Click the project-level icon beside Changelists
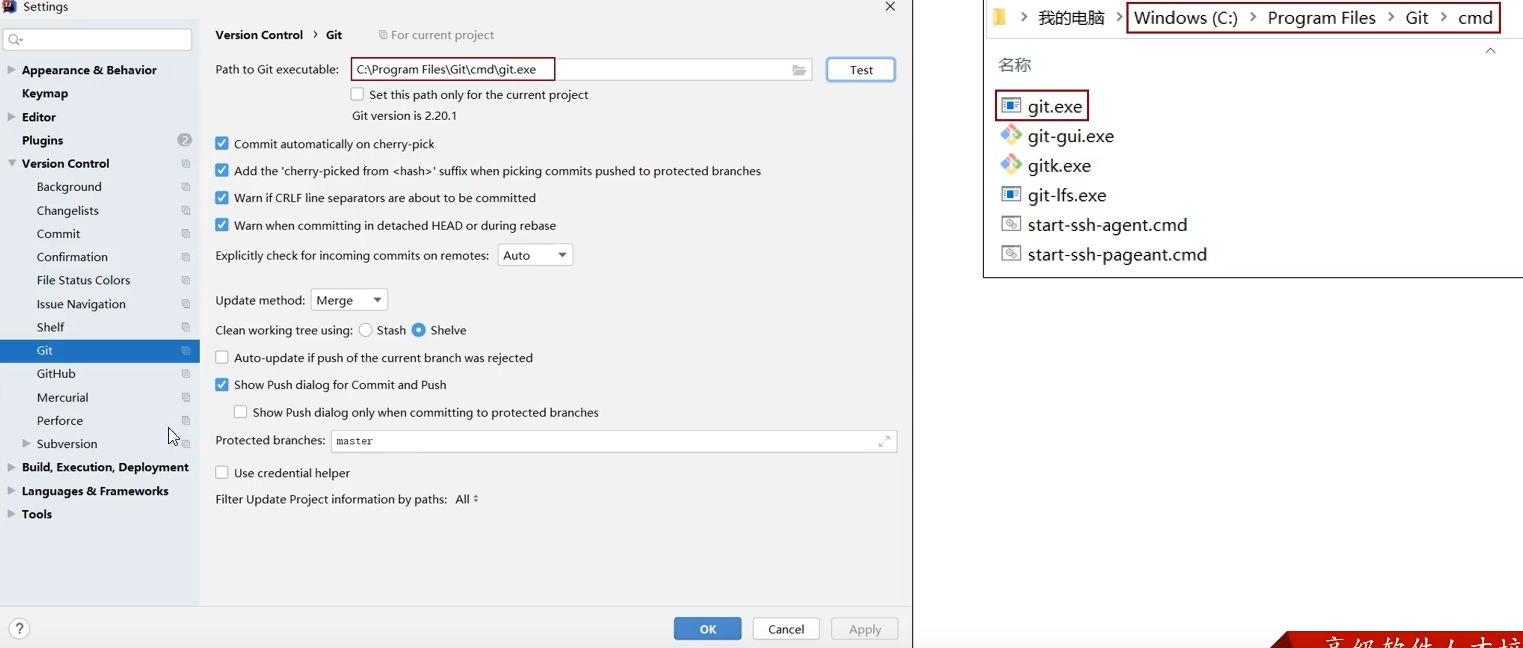1523x648 pixels. click(186, 211)
